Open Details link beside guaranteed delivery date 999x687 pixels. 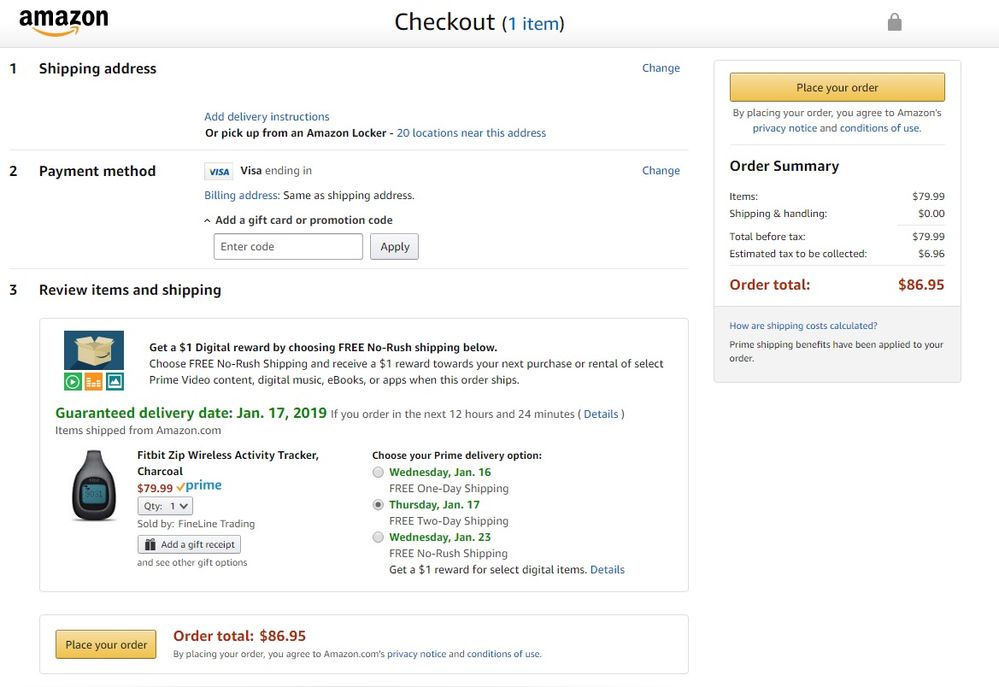pyautogui.click(x=601, y=414)
